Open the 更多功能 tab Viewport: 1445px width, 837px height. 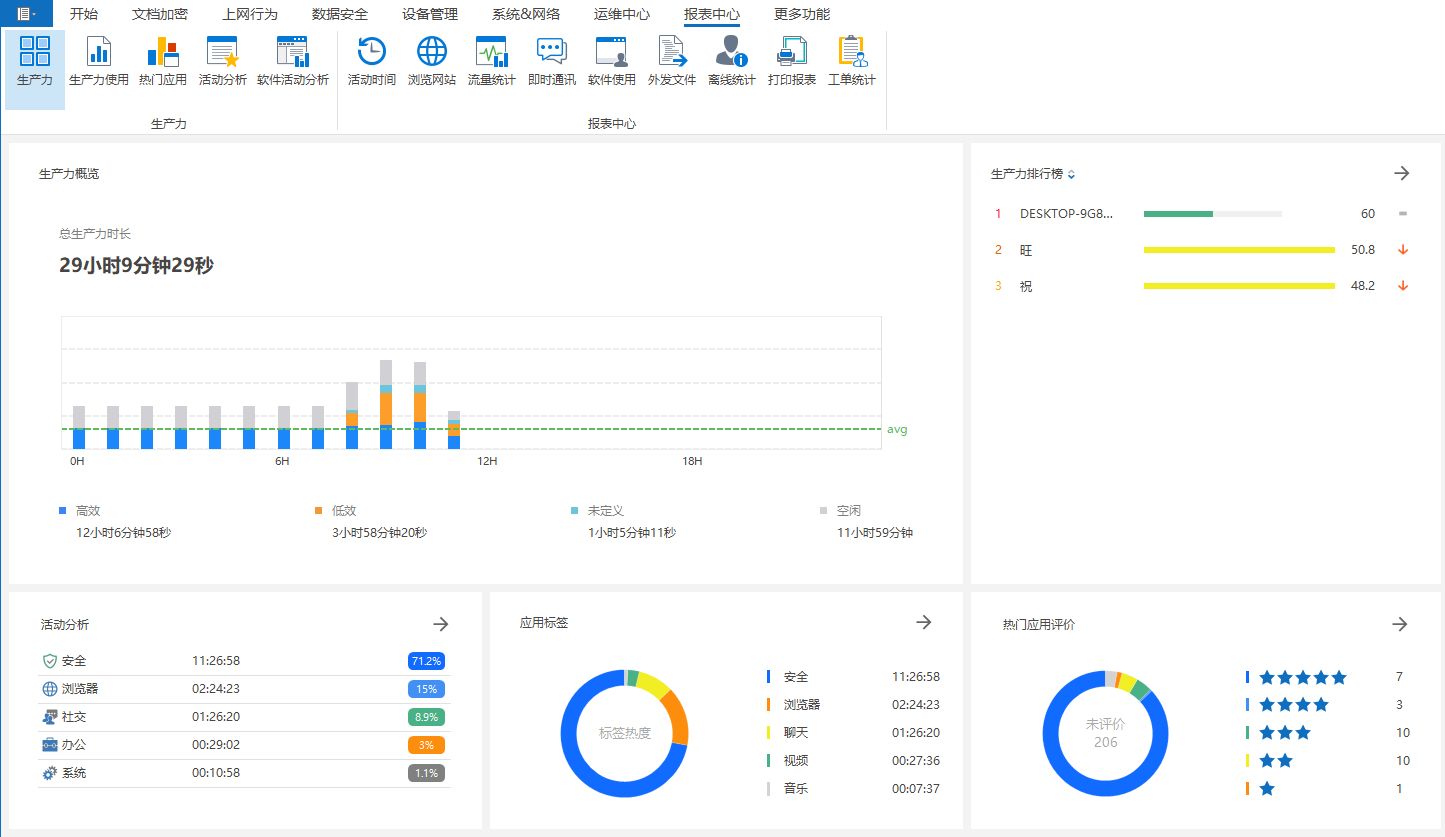pos(802,14)
